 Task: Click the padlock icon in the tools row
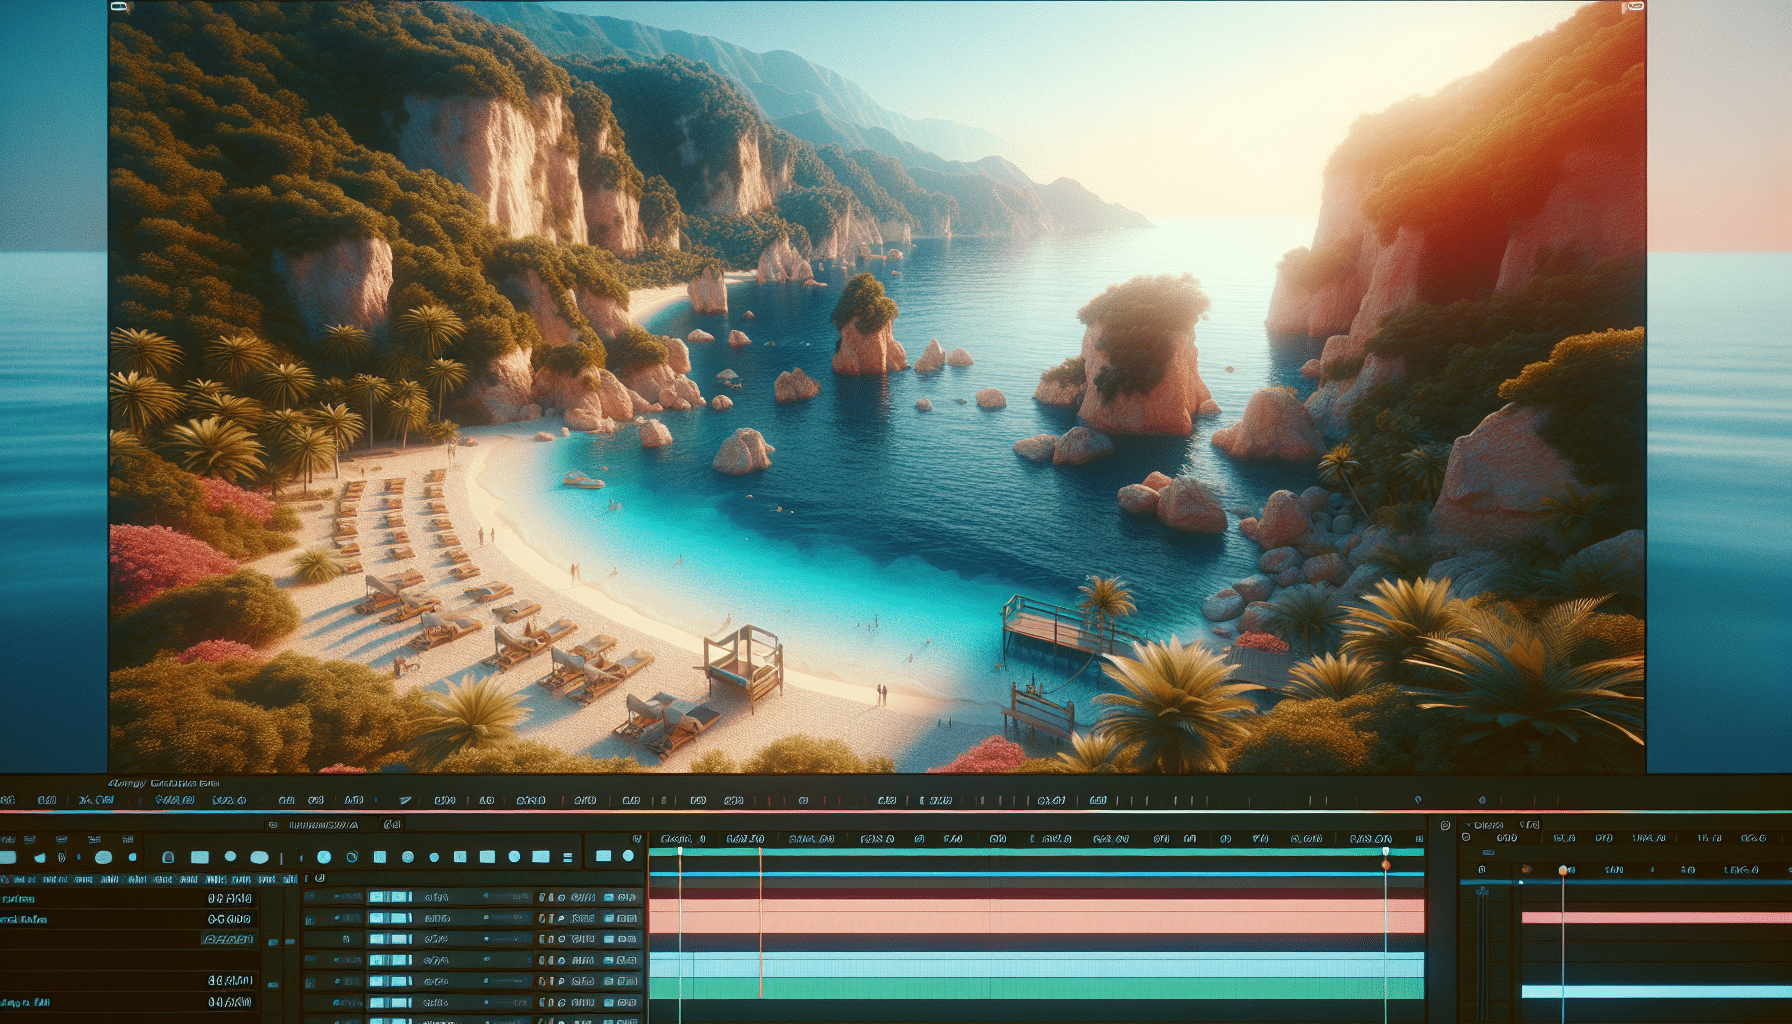168,857
